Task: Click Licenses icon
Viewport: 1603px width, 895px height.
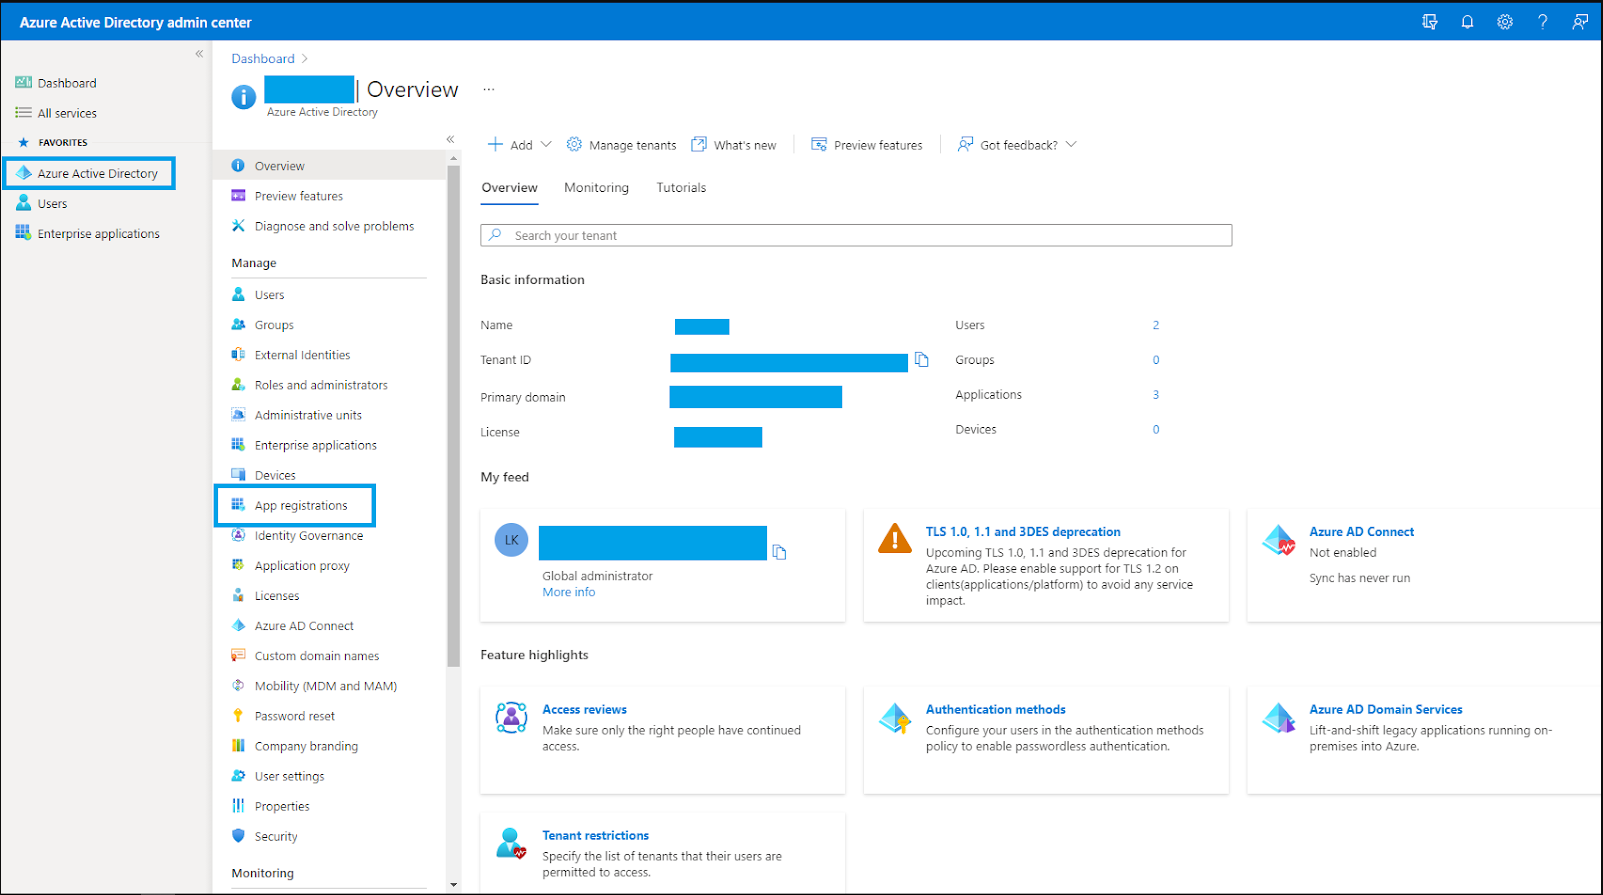Action: pyautogui.click(x=238, y=596)
